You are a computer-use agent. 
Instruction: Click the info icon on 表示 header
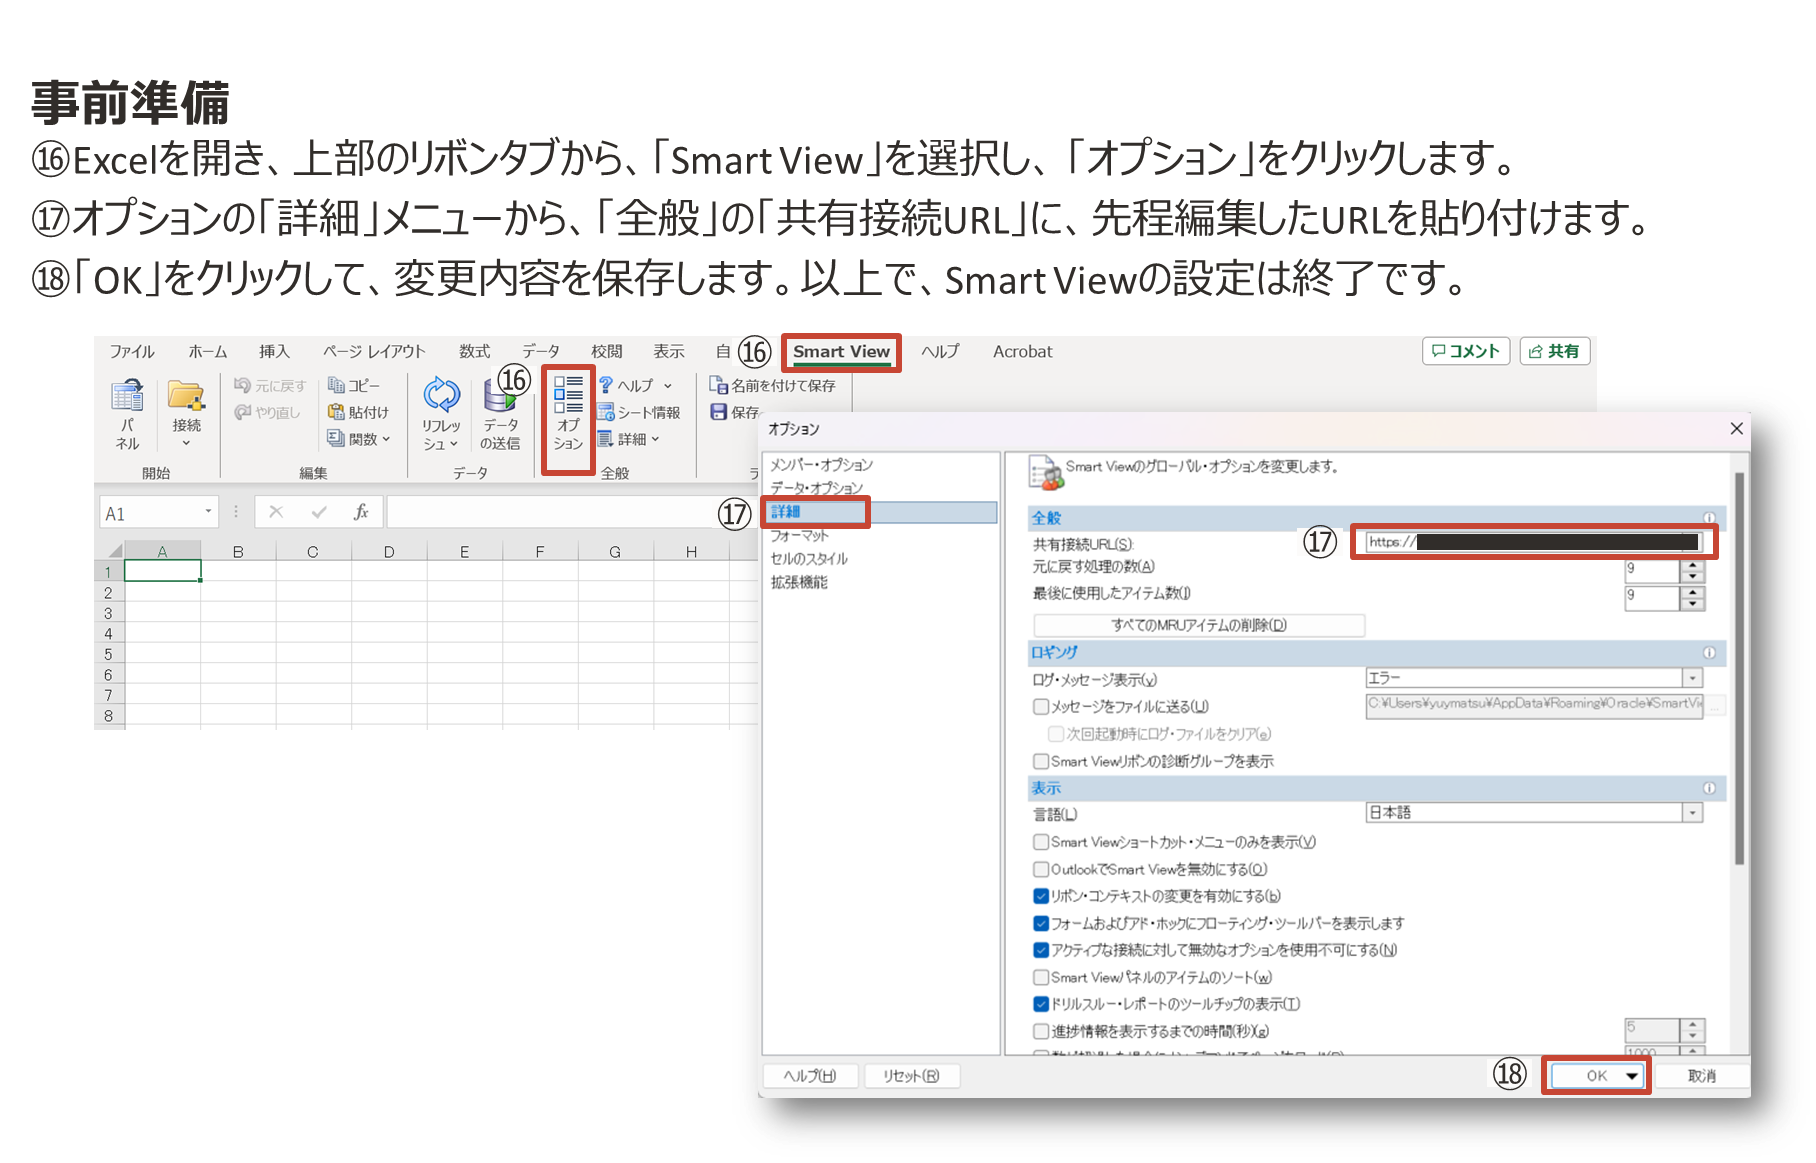tap(1709, 788)
